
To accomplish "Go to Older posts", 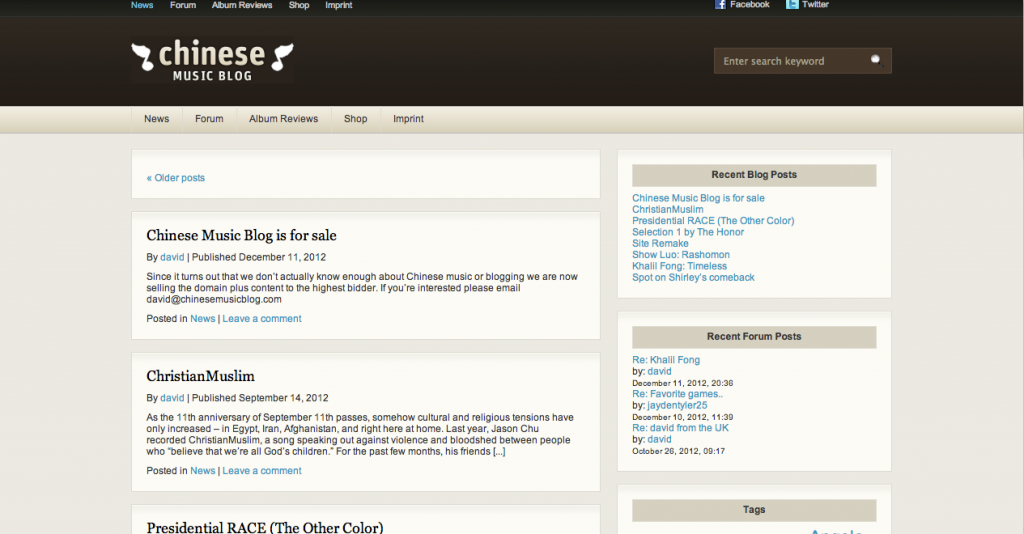I will 176,178.
